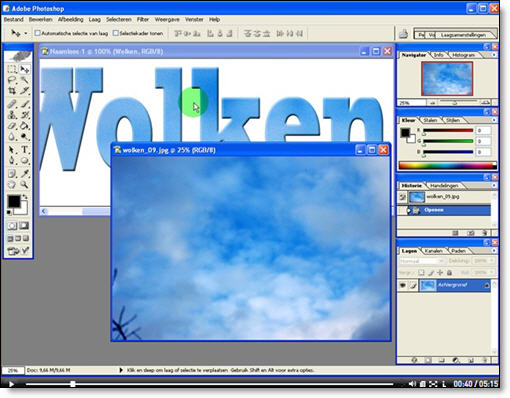510x398 pixels.
Task: Switch to the Stalen tab
Action: coord(430,120)
